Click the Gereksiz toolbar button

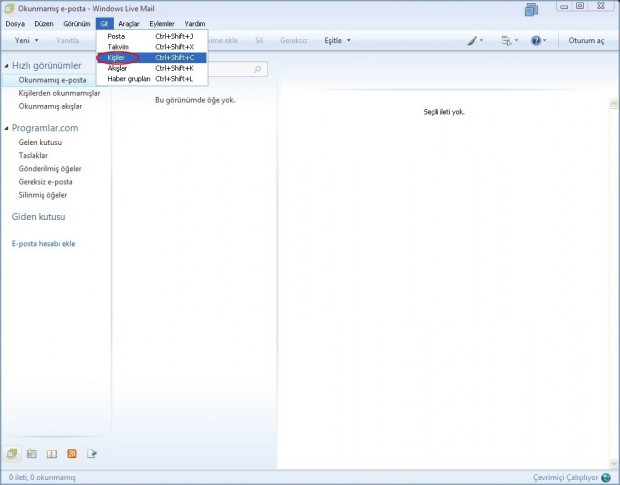click(x=294, y=40)
